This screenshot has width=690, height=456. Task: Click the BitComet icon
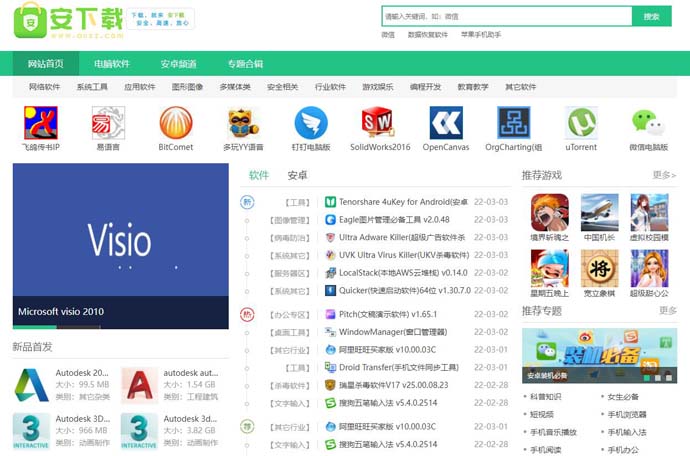pos(176,123)
